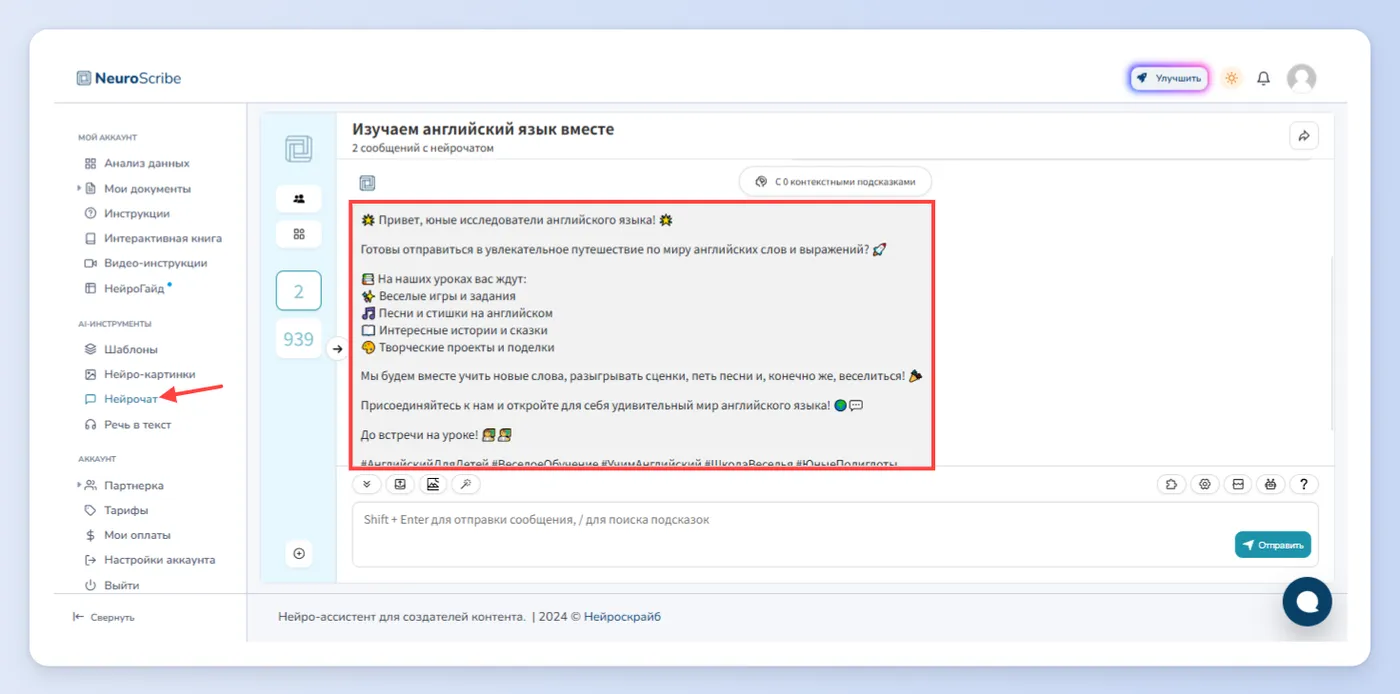Click the NeuroScribe logo
Image resolution: width=1400 pixels, height=694 pixels.
coord(129,78)
